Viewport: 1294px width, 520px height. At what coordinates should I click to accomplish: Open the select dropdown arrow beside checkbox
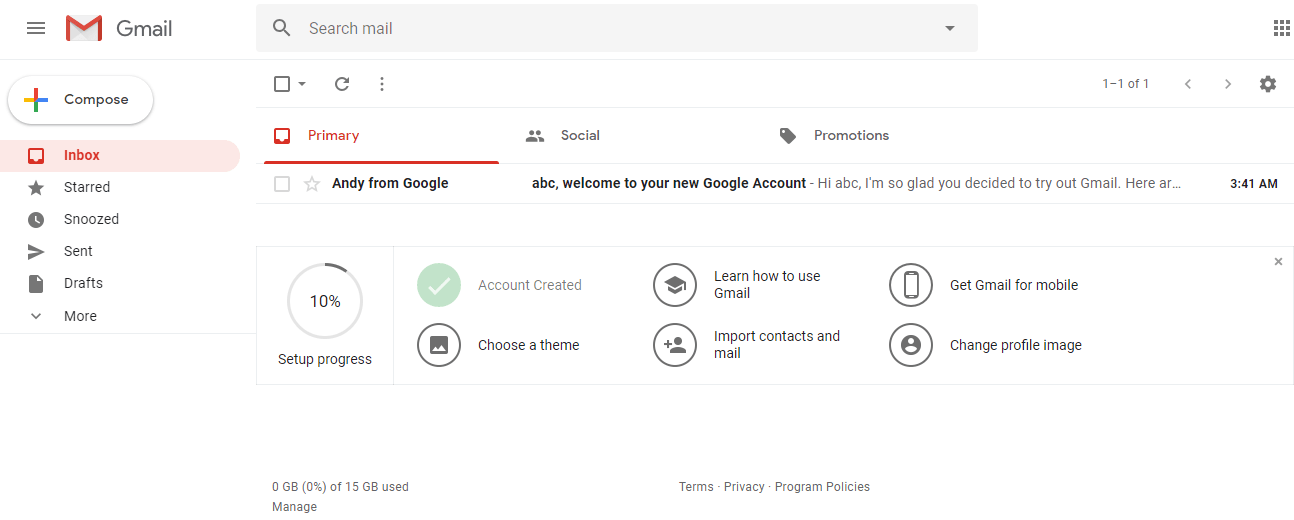302,84
